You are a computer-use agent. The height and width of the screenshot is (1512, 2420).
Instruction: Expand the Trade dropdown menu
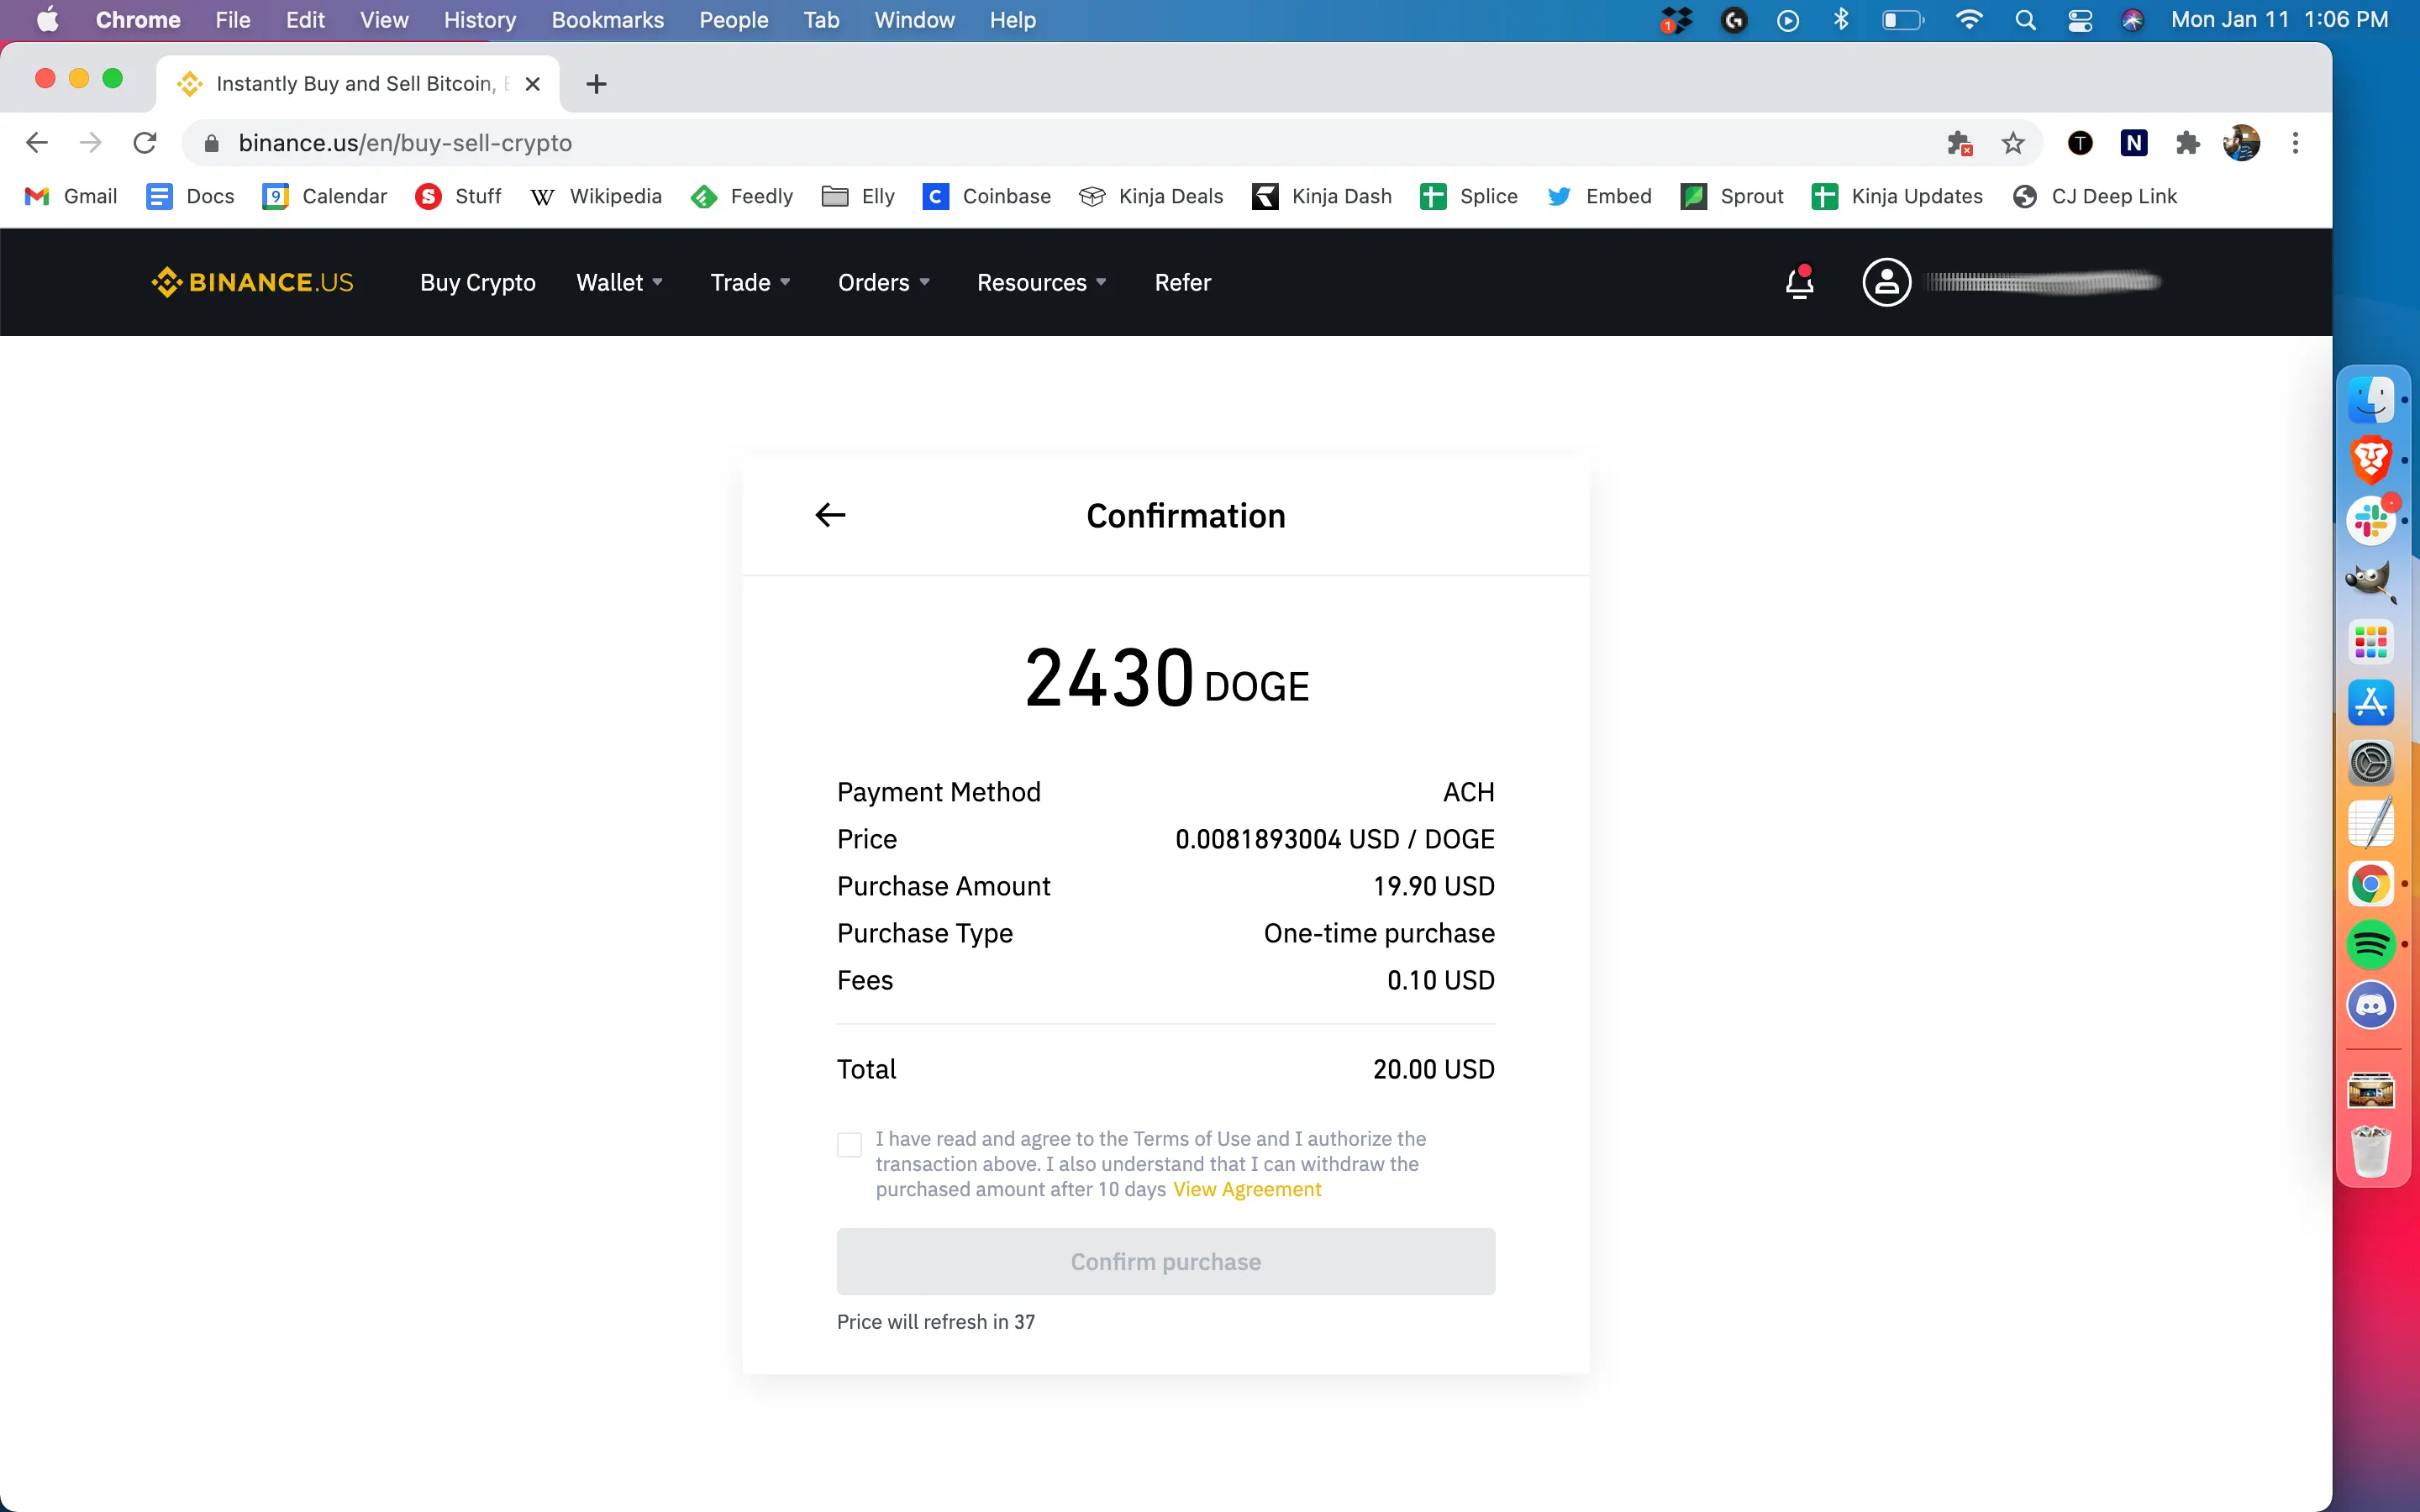(750, 282)
